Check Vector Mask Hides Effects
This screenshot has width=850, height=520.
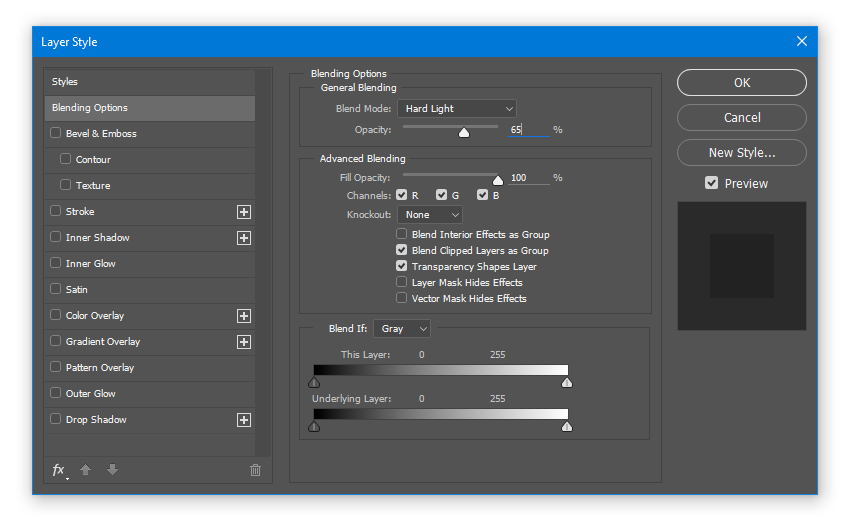click(402, 298)
